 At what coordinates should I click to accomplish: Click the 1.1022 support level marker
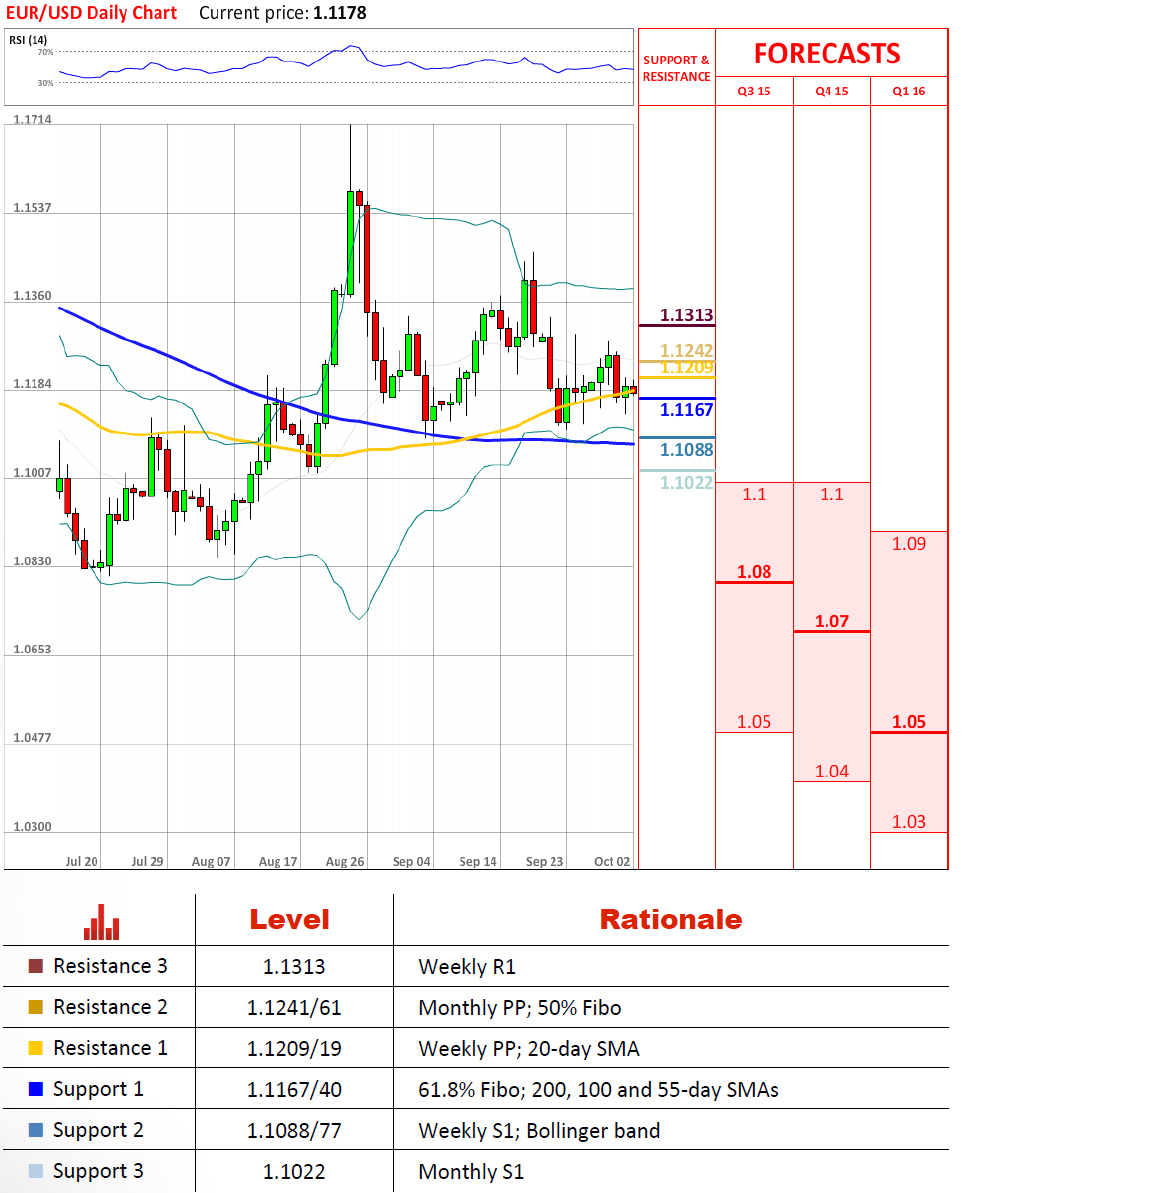[686, 482]
